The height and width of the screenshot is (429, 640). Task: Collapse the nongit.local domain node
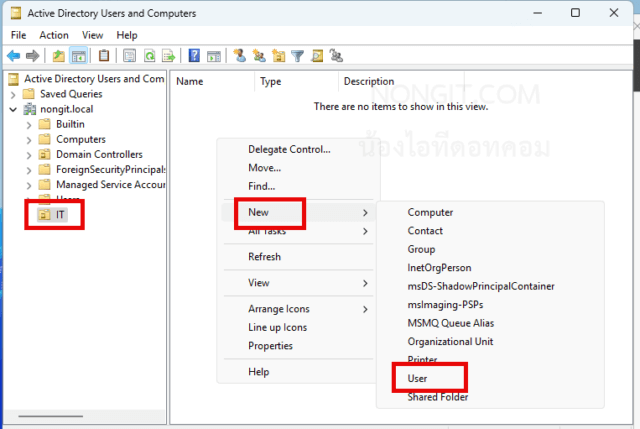pyautogui.click(x=13, y=109)
